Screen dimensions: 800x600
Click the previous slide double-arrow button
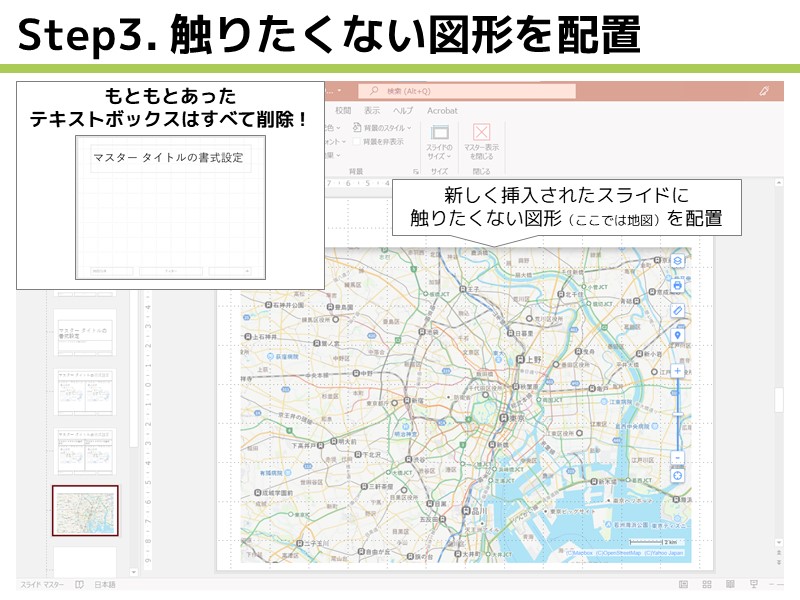click(779, 553)
